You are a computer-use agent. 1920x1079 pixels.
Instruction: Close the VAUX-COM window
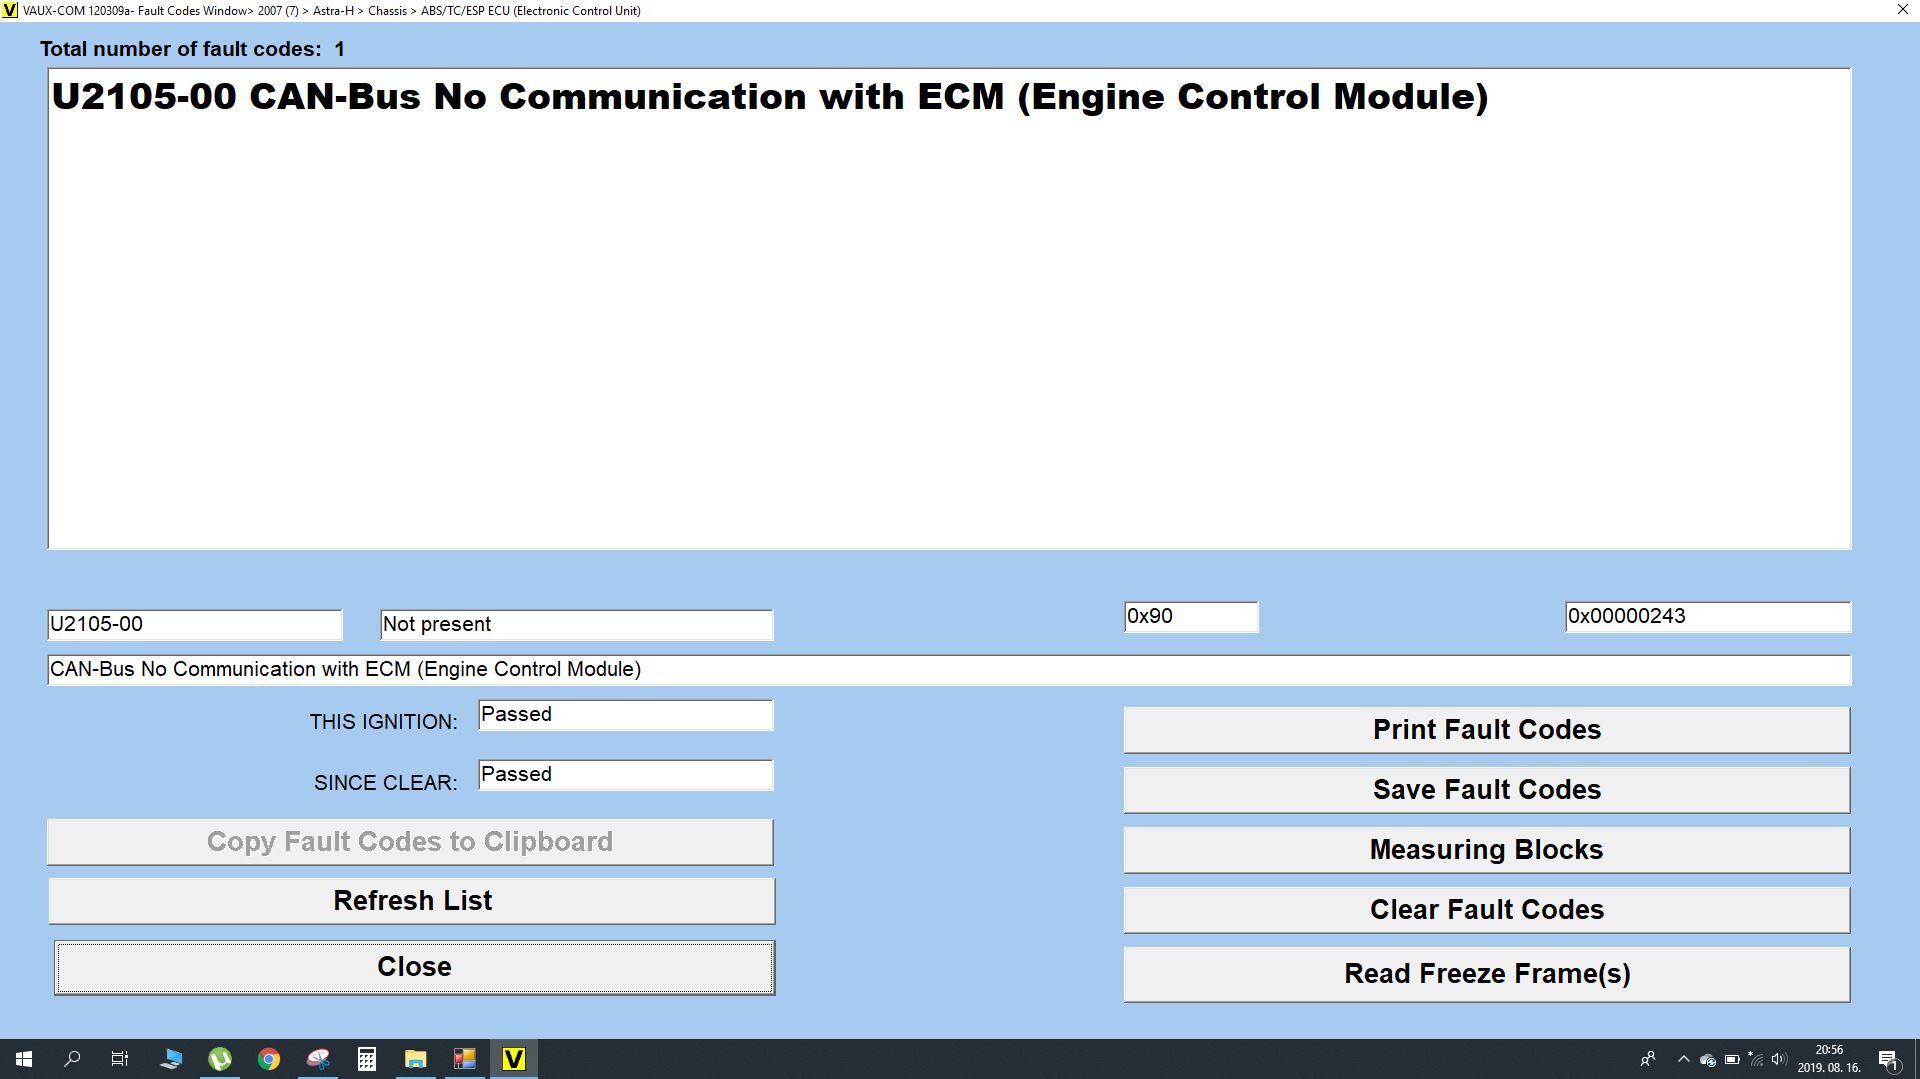click(x=1903, y=10)
